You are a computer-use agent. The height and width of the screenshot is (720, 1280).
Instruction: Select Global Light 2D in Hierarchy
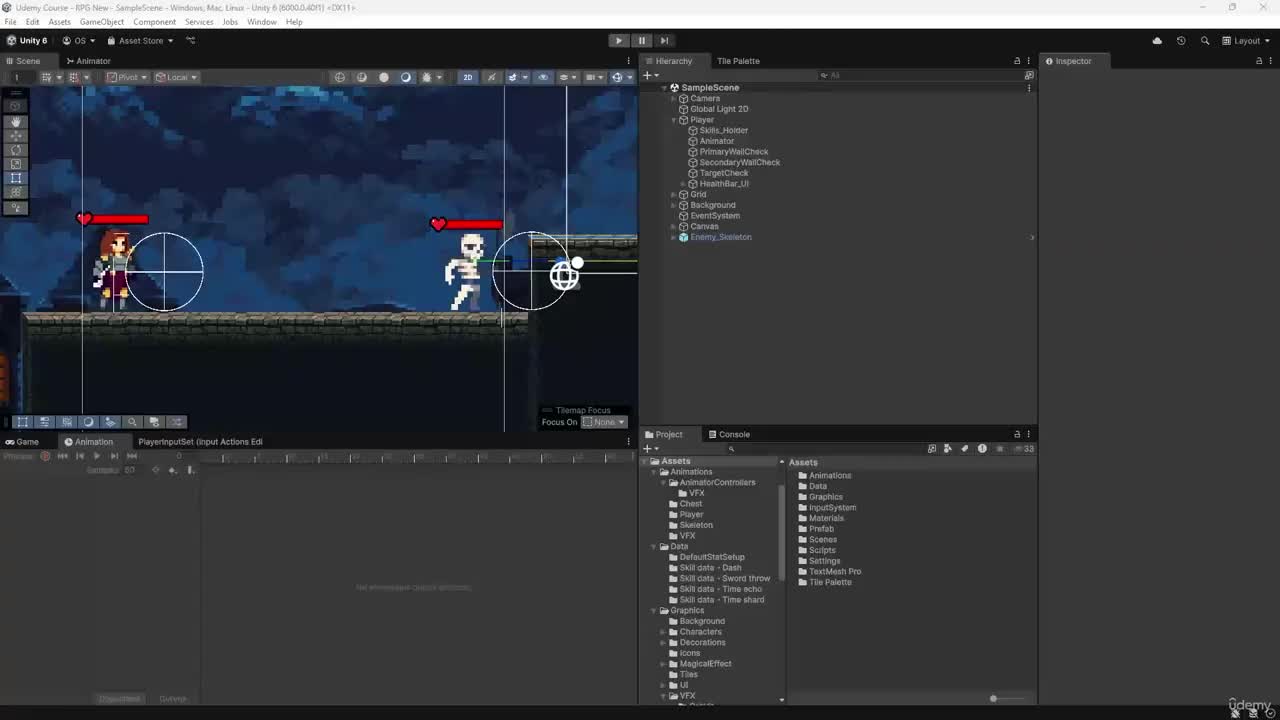coord(718,109)
